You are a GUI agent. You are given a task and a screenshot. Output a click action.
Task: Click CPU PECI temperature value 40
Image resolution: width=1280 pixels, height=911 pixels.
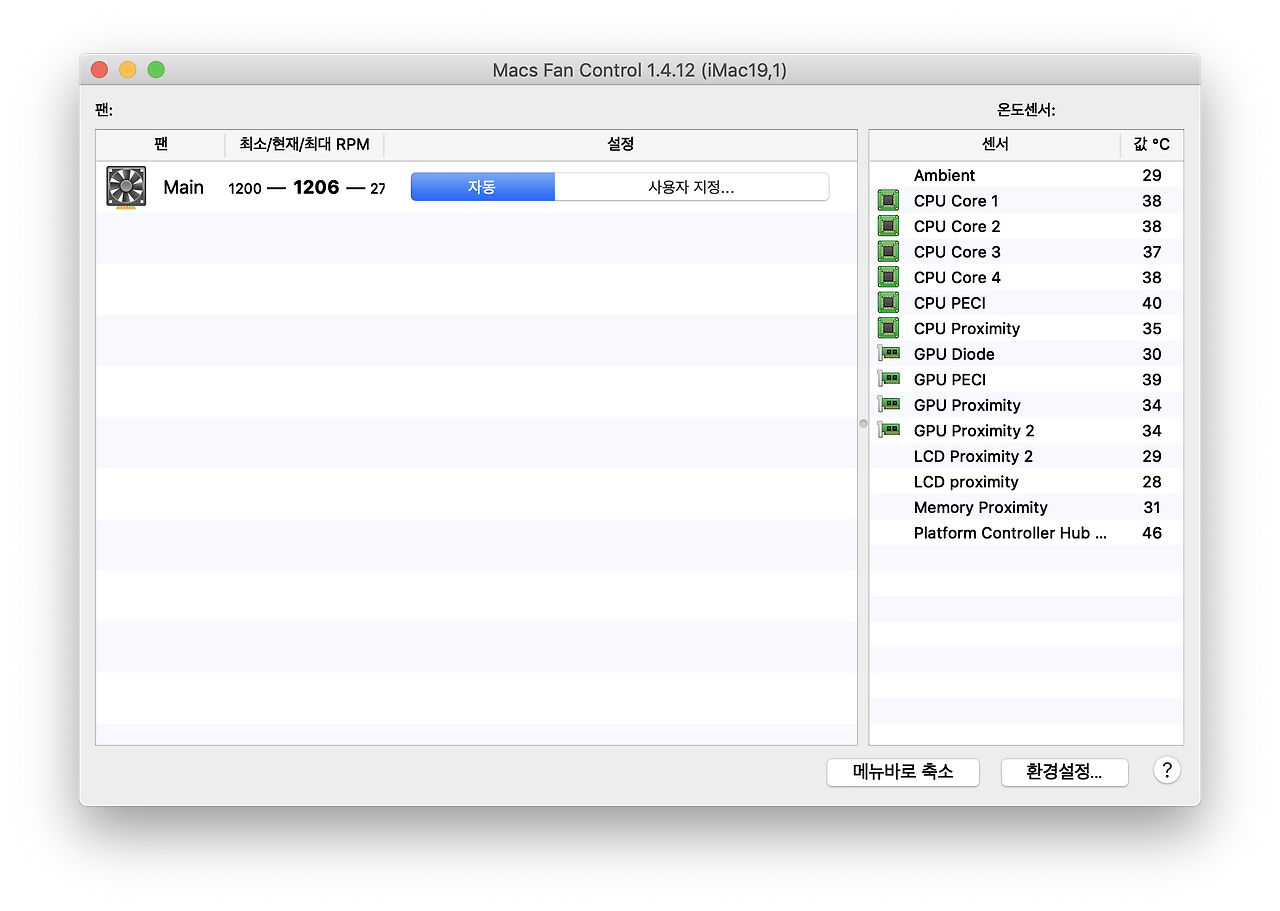[x=1152, y=303]
